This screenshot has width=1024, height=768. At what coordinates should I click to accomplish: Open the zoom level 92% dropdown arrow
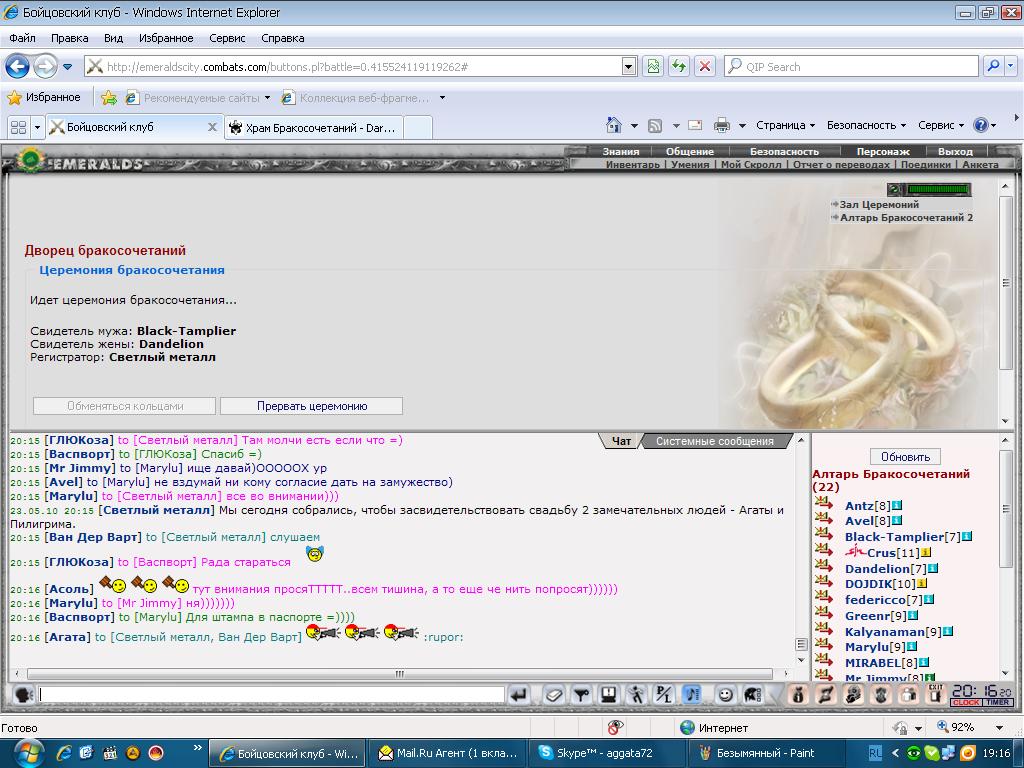pyautogui.click(x=999, y=728)
